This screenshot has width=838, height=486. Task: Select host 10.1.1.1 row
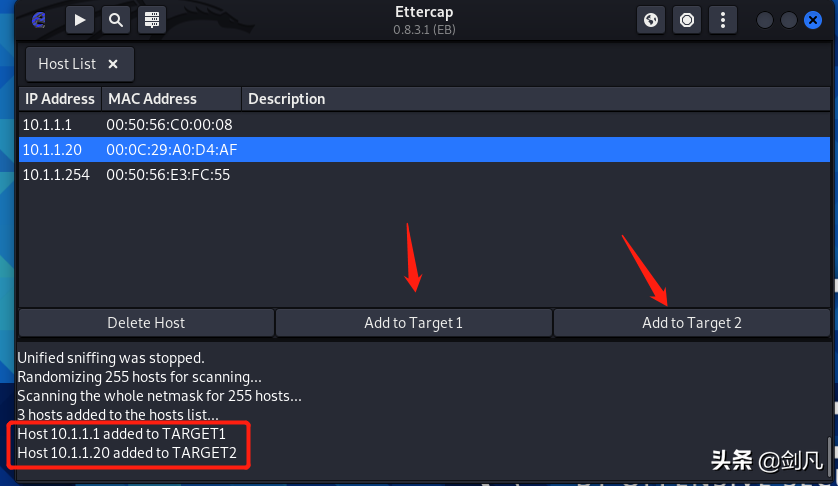[424, 125]
